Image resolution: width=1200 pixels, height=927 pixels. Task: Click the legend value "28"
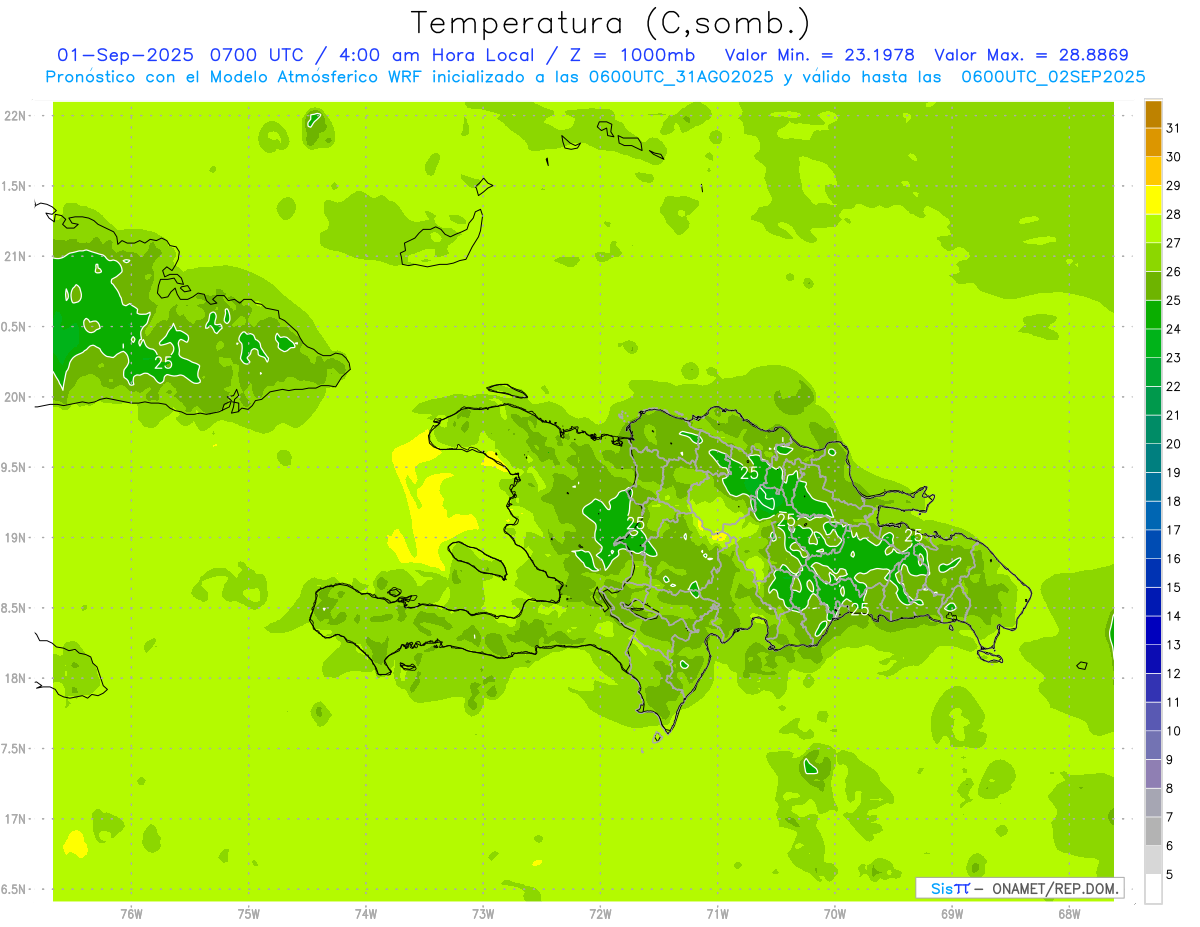coord(1174,214)
